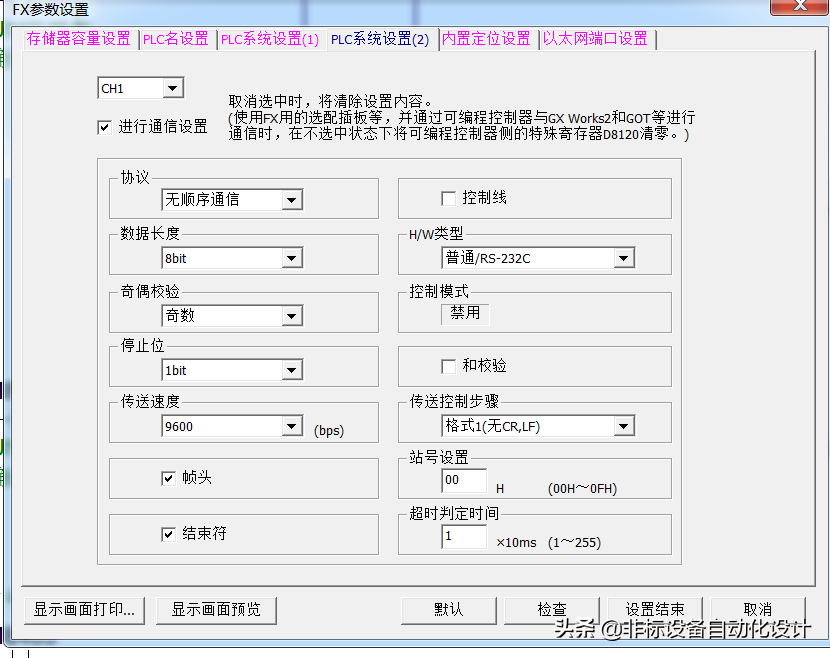Tick the 和校验 checkbox
The height and width of the screenshot is (658, 830).
pos(448,366)
